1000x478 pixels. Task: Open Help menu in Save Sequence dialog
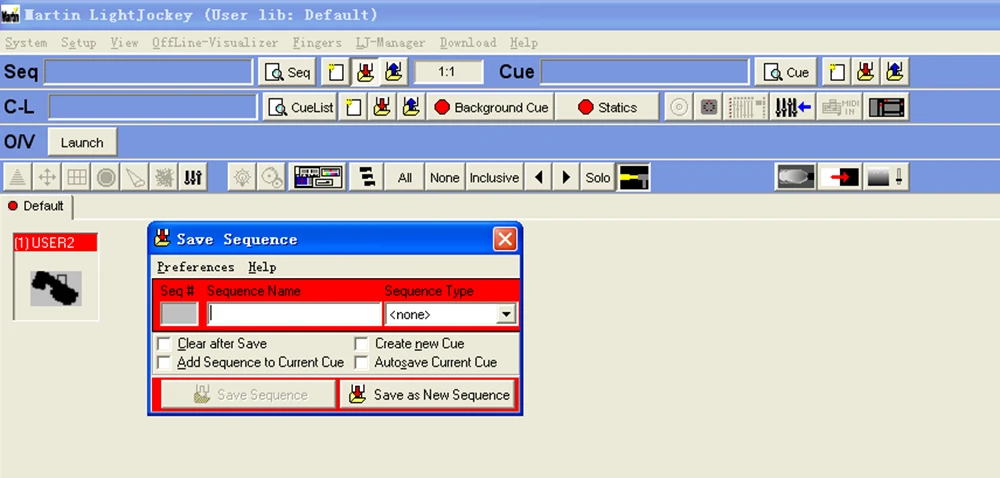coord(262,267)
